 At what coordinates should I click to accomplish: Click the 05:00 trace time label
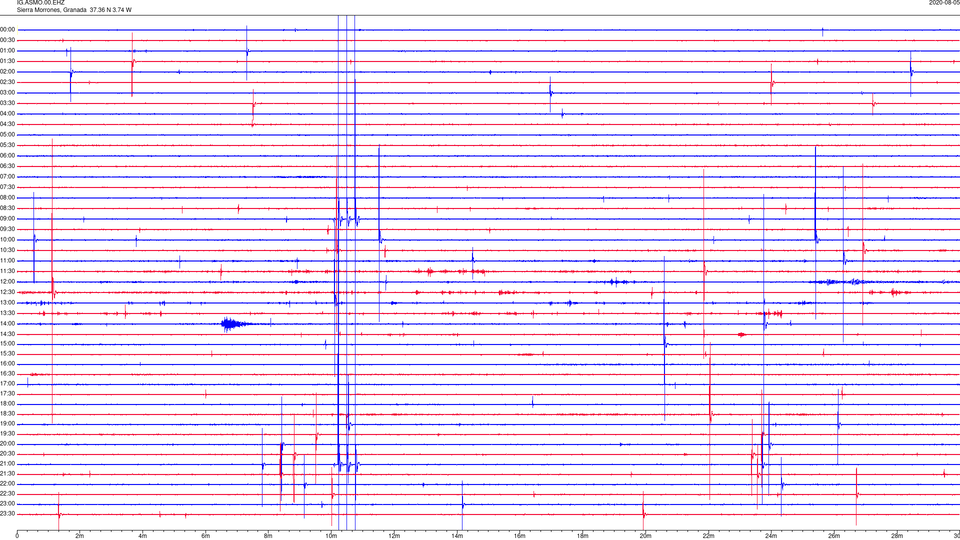8,134
